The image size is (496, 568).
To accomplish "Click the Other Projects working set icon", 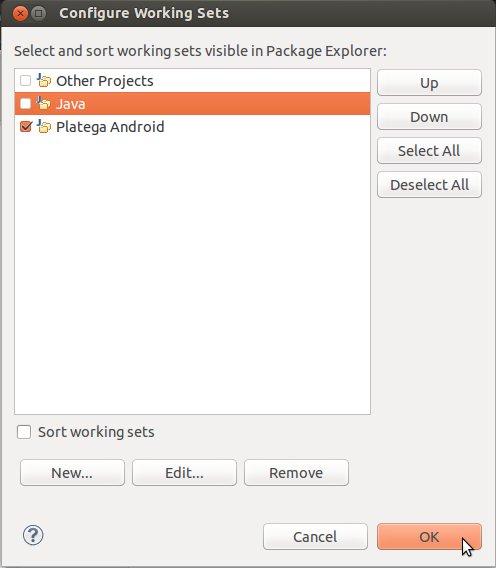I will click(x=44, y=80).
